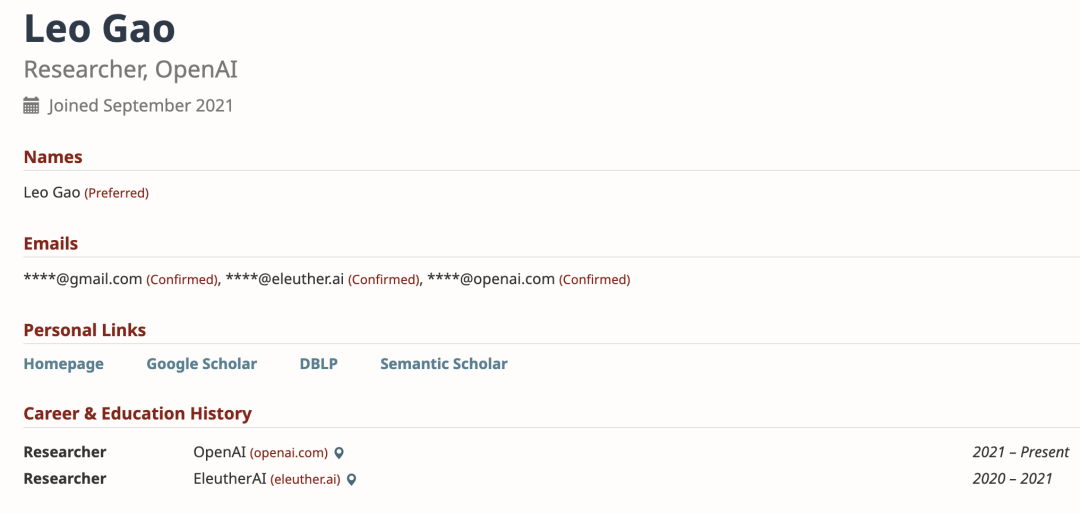This screenshot has height=513, width=1080.
Task: Open the Homepage link
Action: click(63, 364)
